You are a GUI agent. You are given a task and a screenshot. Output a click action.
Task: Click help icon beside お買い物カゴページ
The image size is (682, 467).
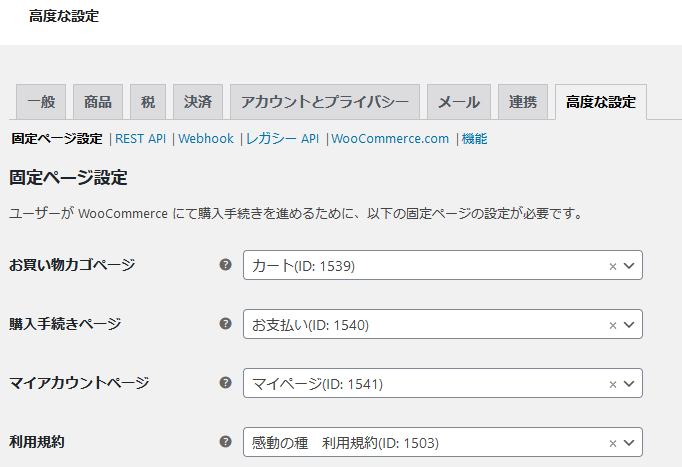(x=225, y=265)
